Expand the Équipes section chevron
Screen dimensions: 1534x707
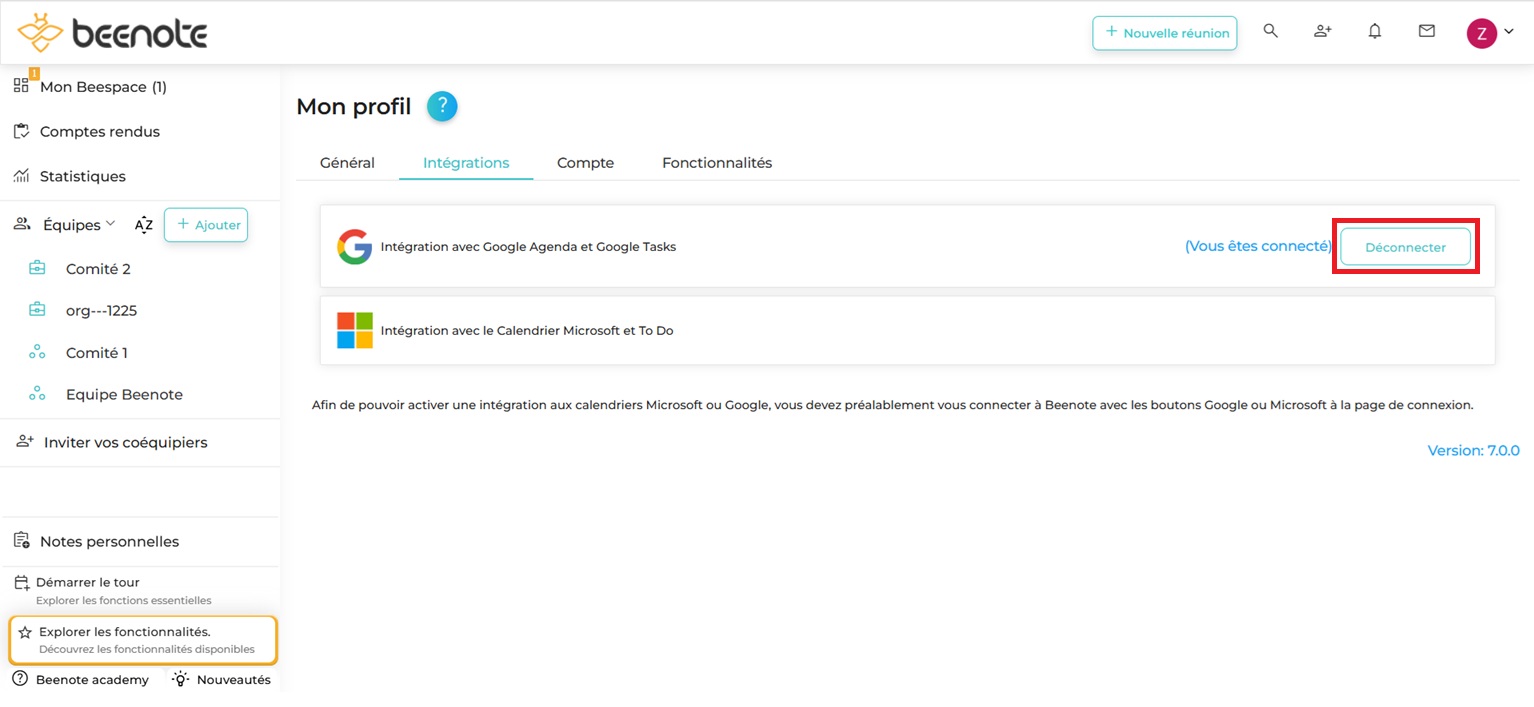click(110, 224)
